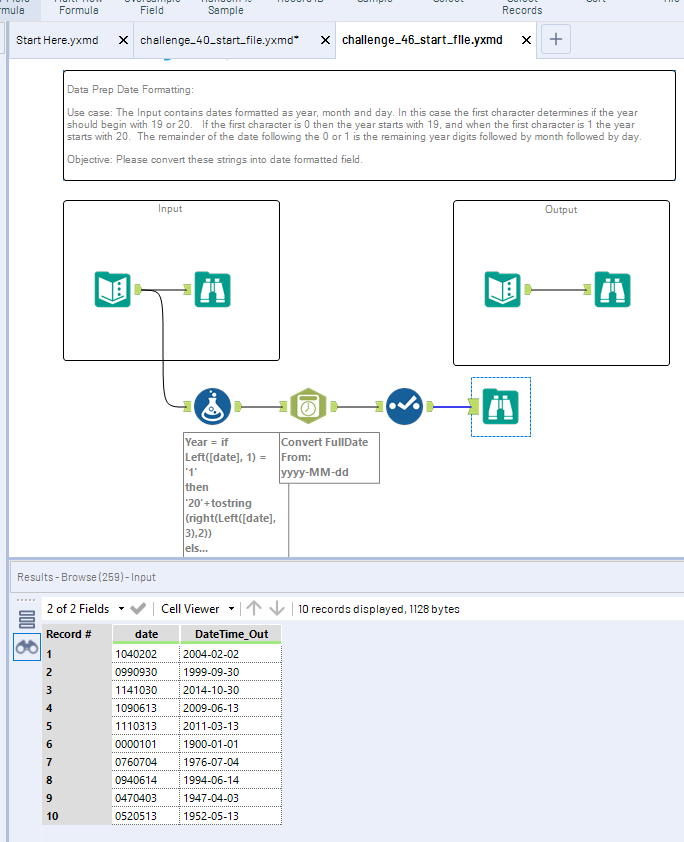The image size is (684, 842).
Task: Select DateTime_Out cell 1994-06-14
Action: coord(231,780)
